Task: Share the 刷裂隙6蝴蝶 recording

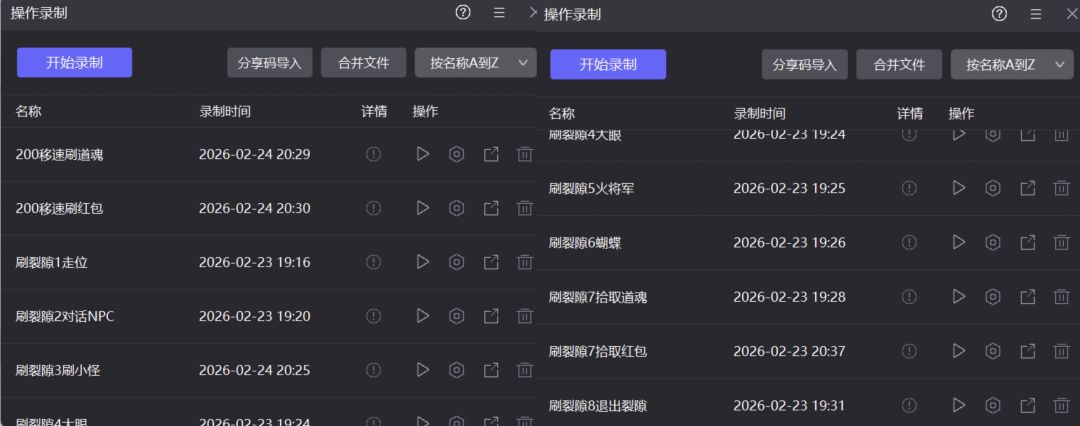Action: point(1028,242)
